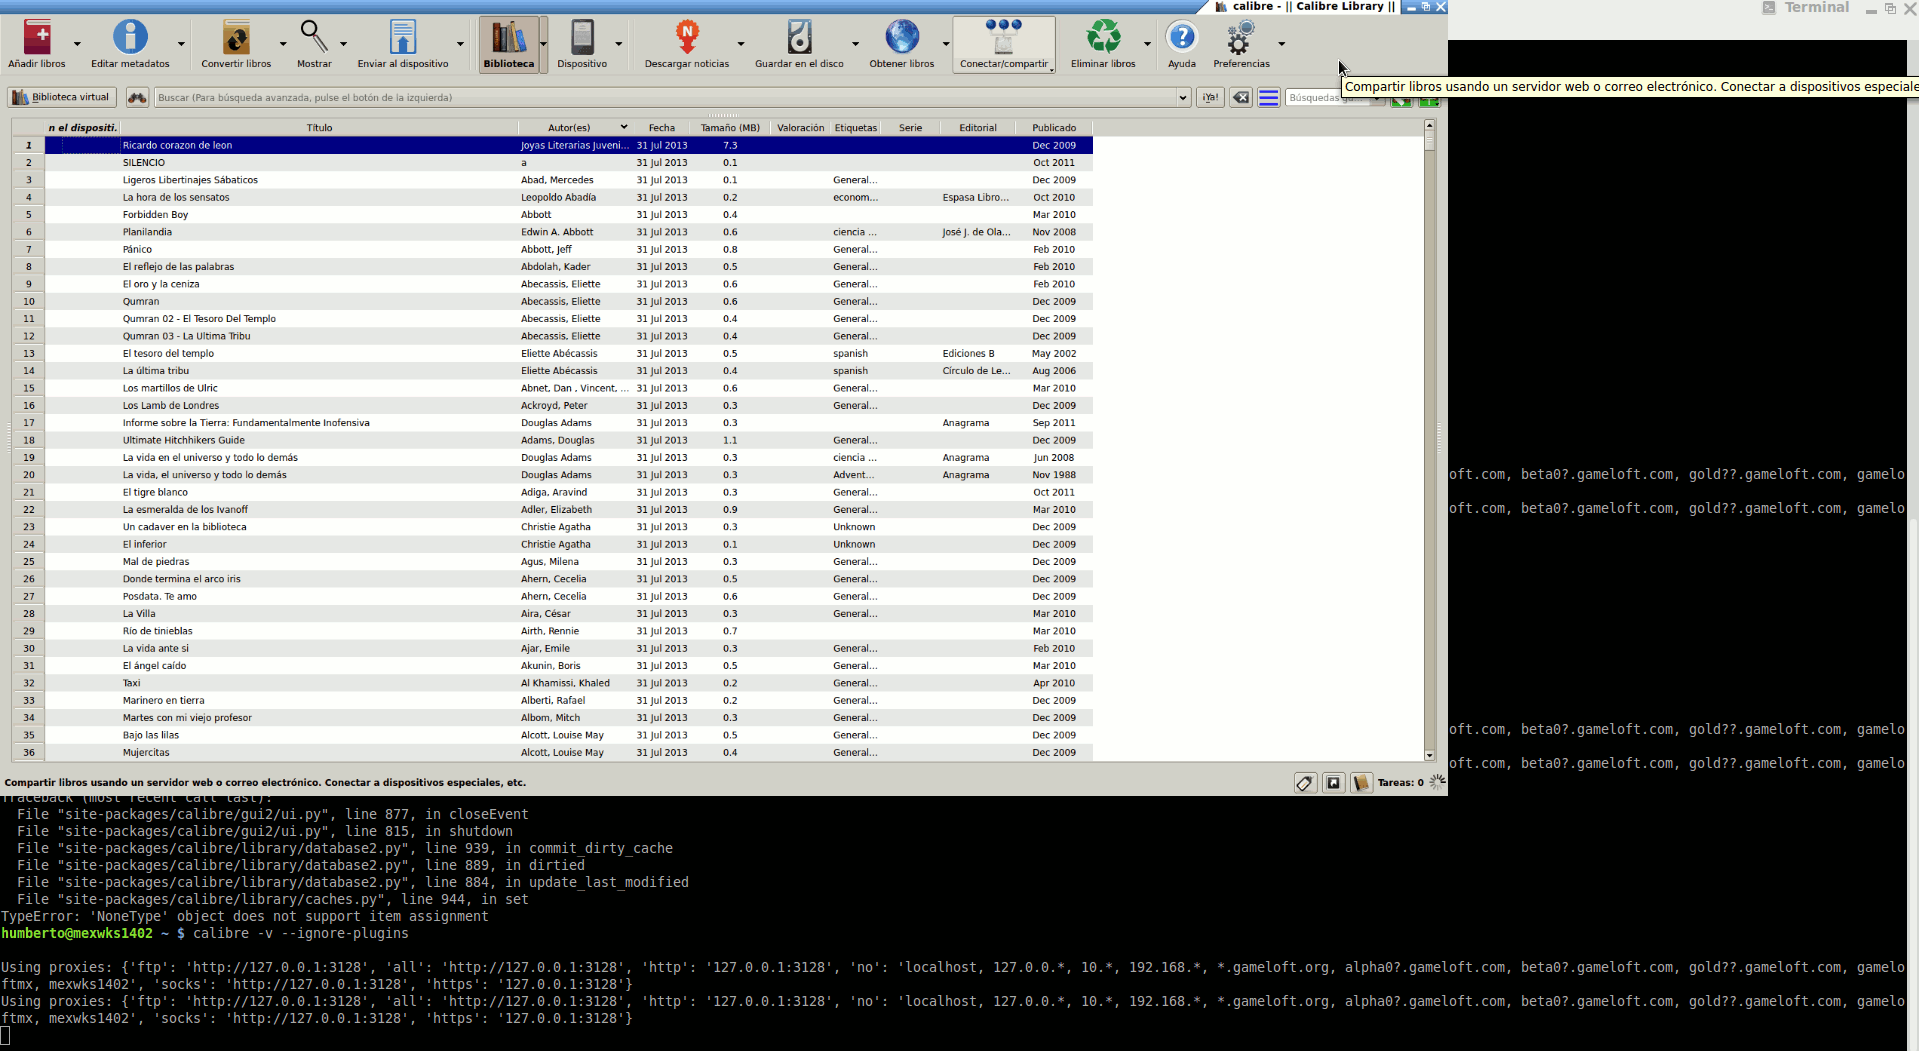1919x1051 pixels.
Task: Show the tag browser from status bar
Action: point(1304,783)
